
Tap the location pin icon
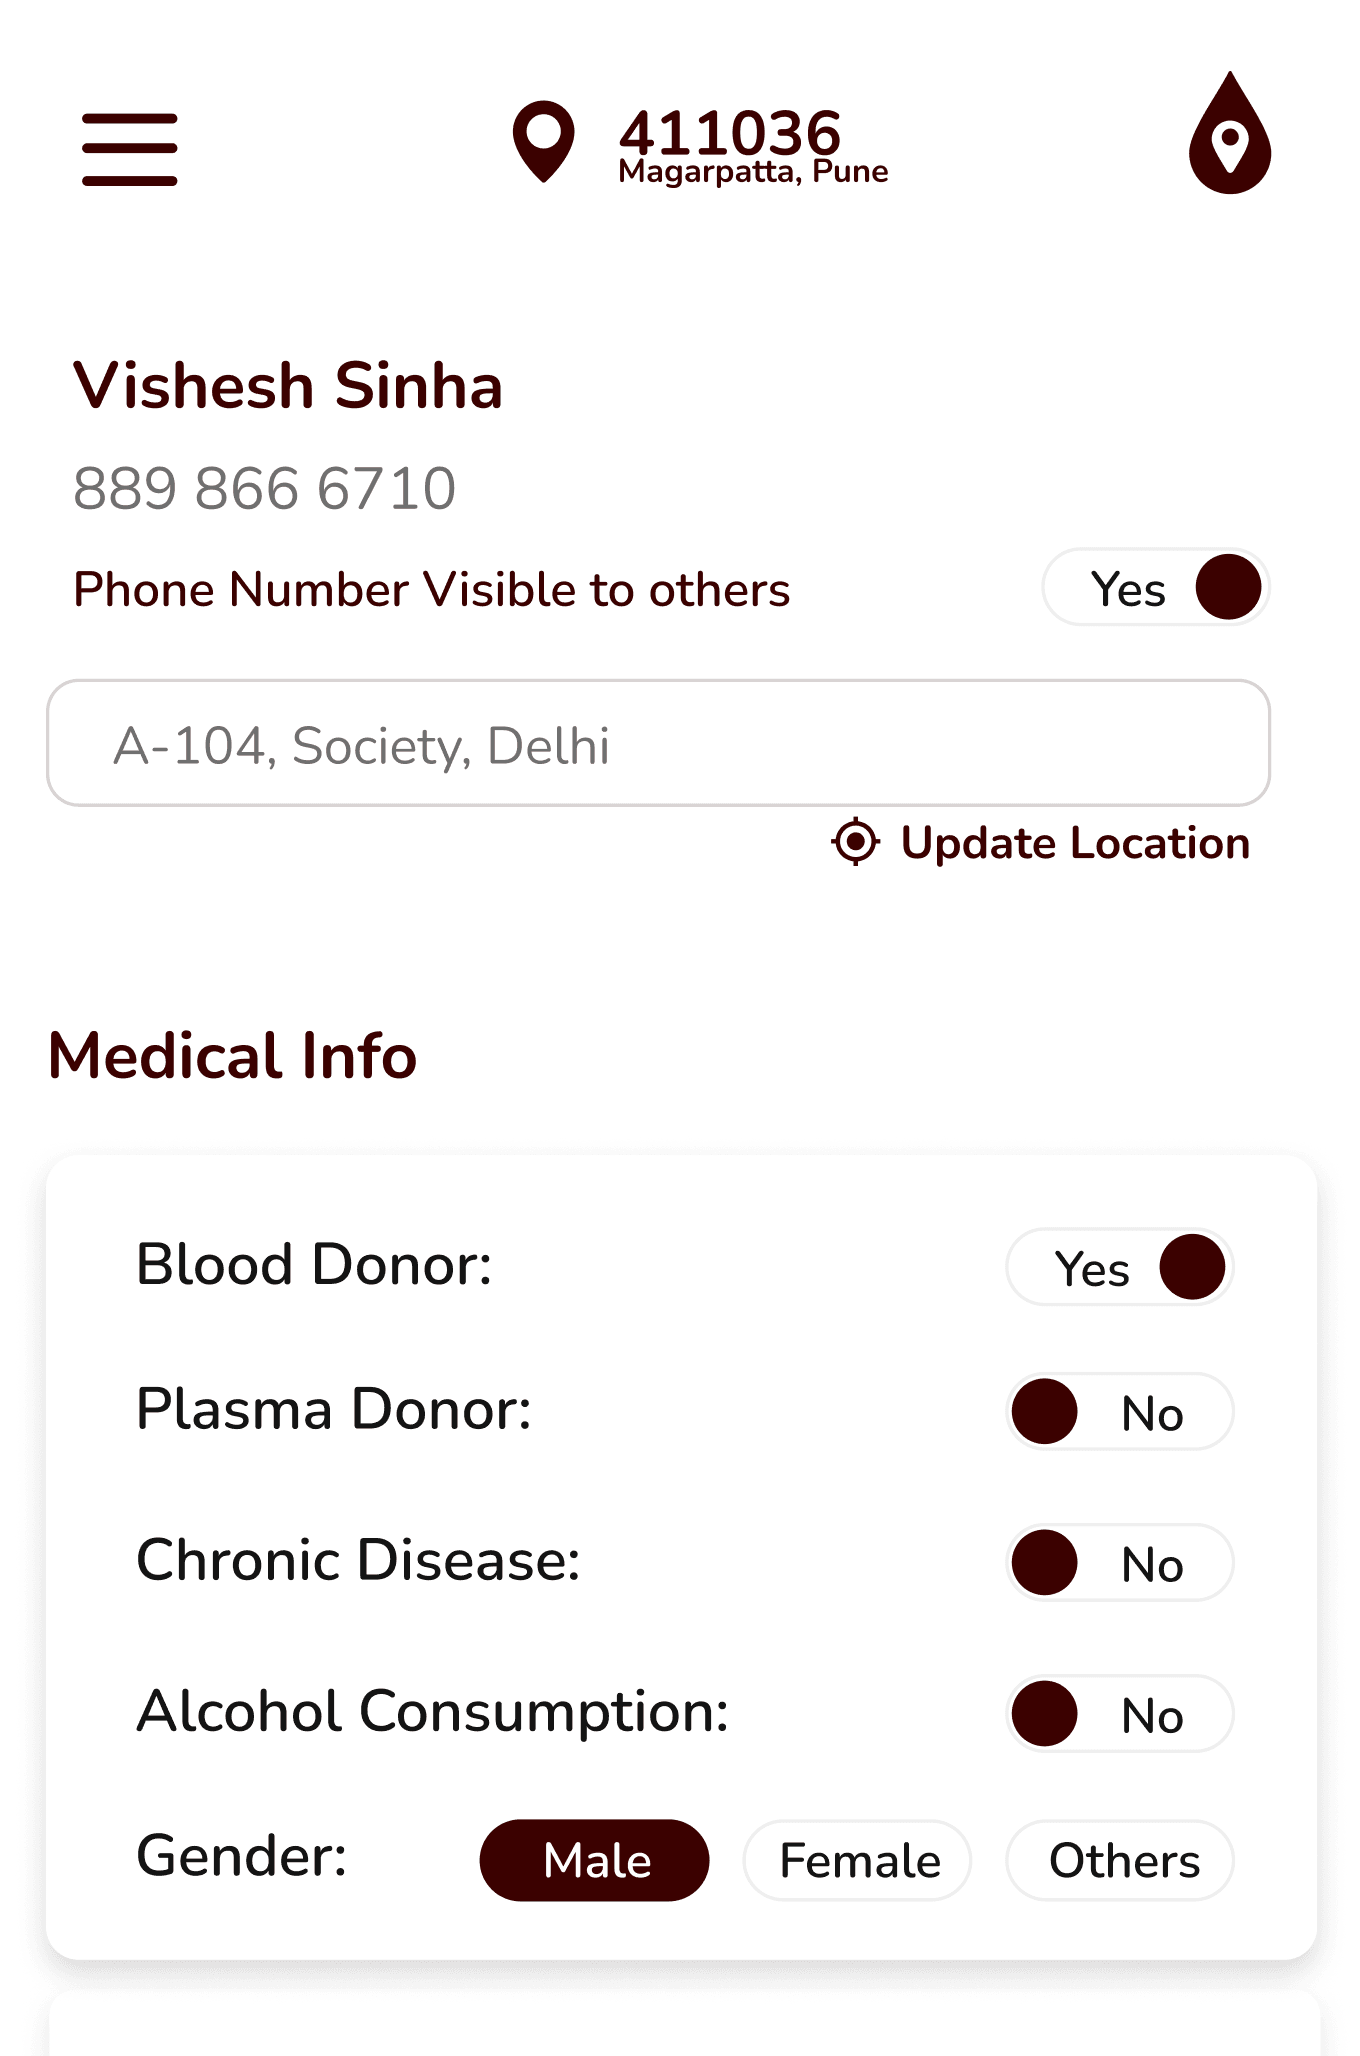click(x=543, y=141)
